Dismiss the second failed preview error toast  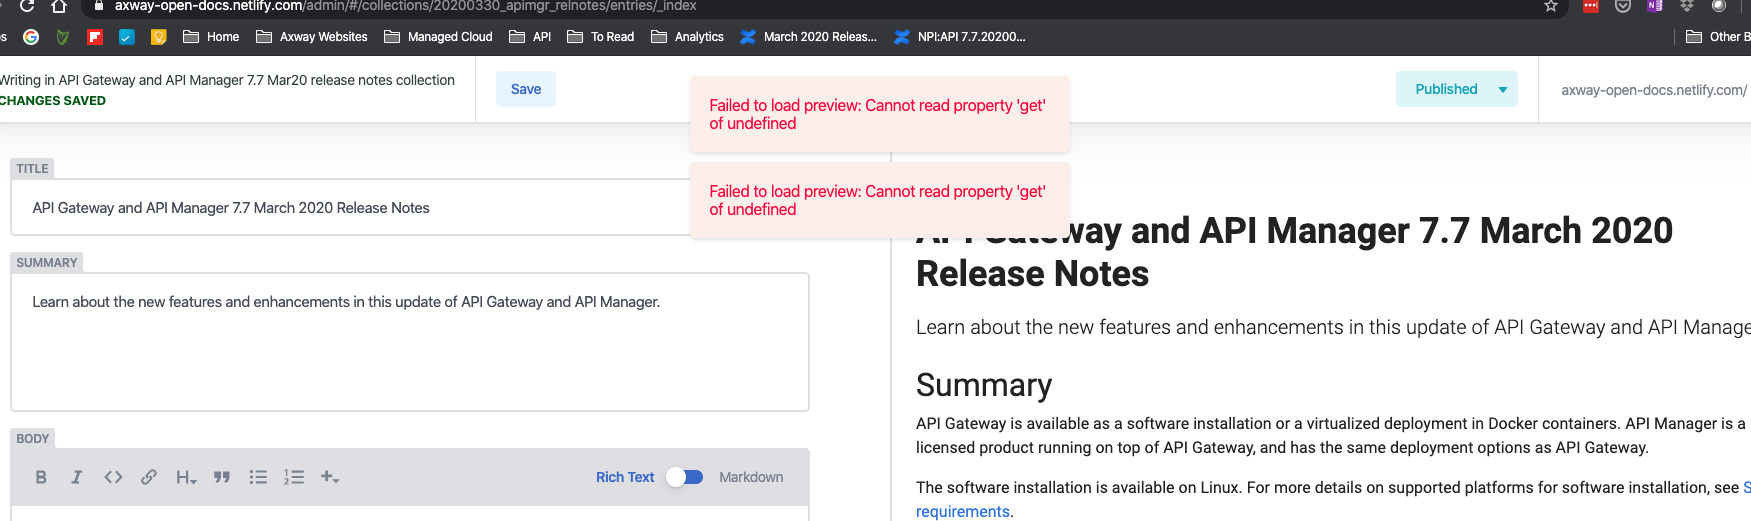pos(879,200)
